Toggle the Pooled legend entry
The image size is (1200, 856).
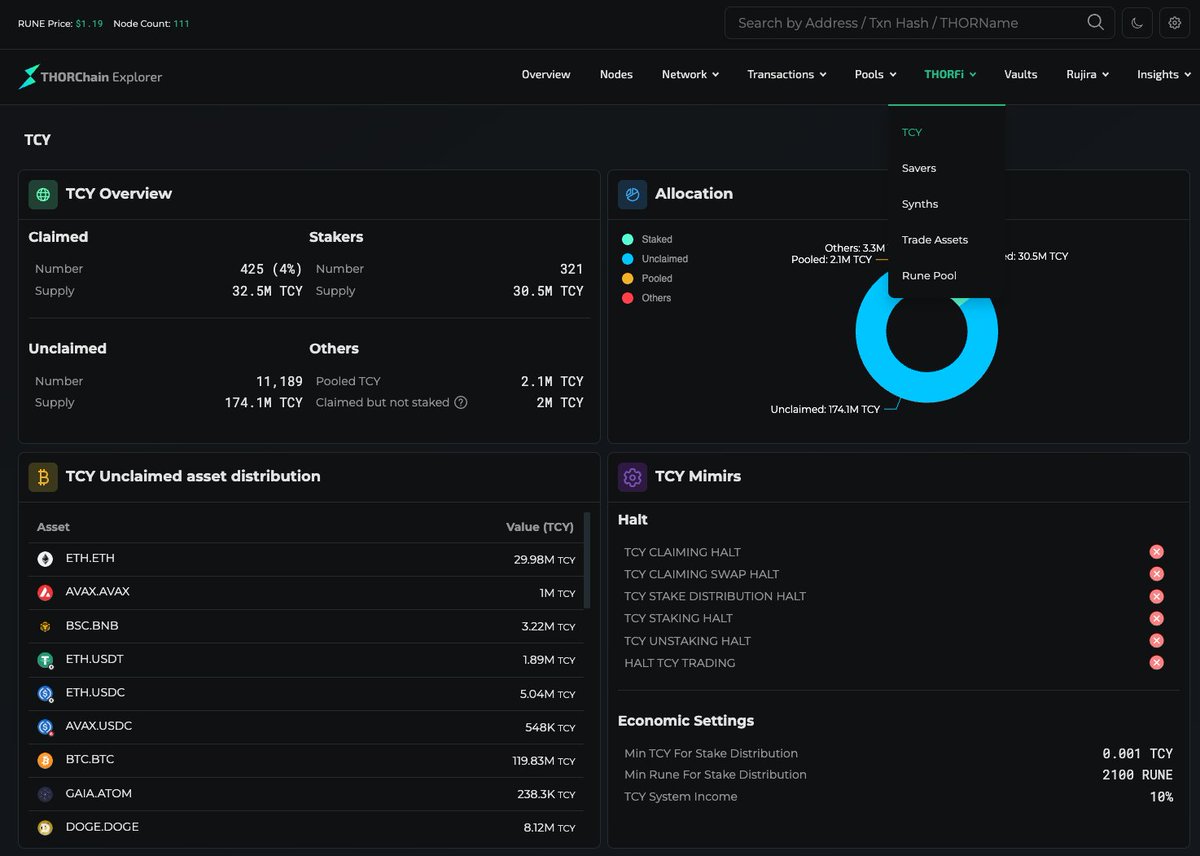point(647,279)
